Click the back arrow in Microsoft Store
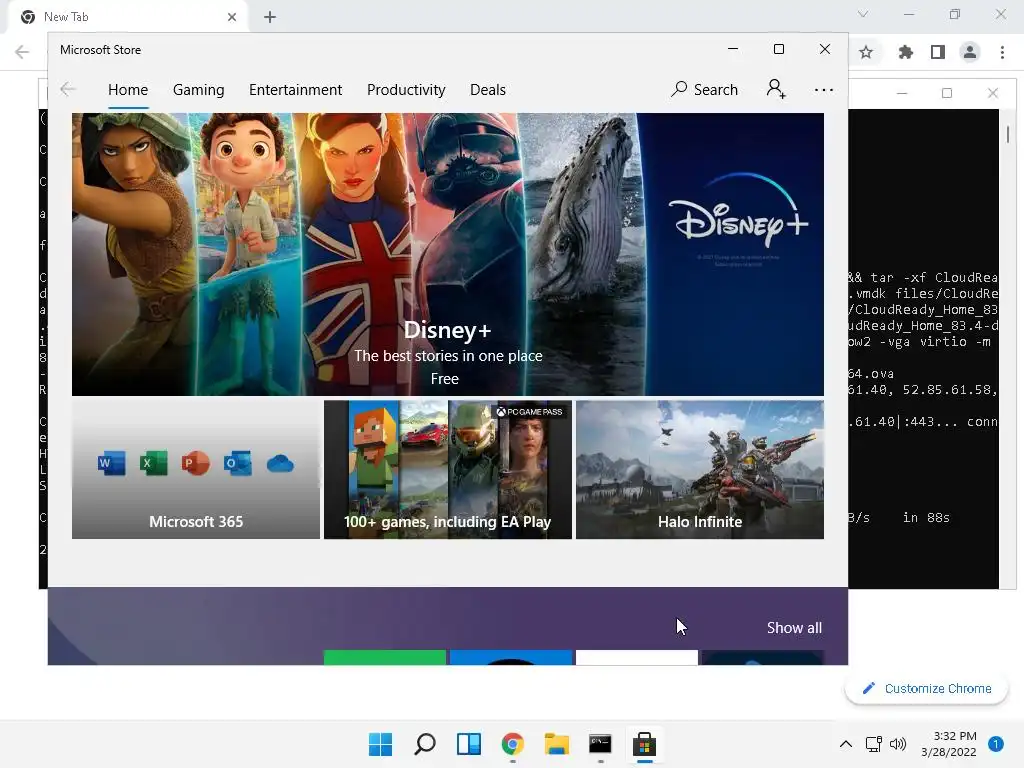The image size is (1024, 768). pos(68,89)
